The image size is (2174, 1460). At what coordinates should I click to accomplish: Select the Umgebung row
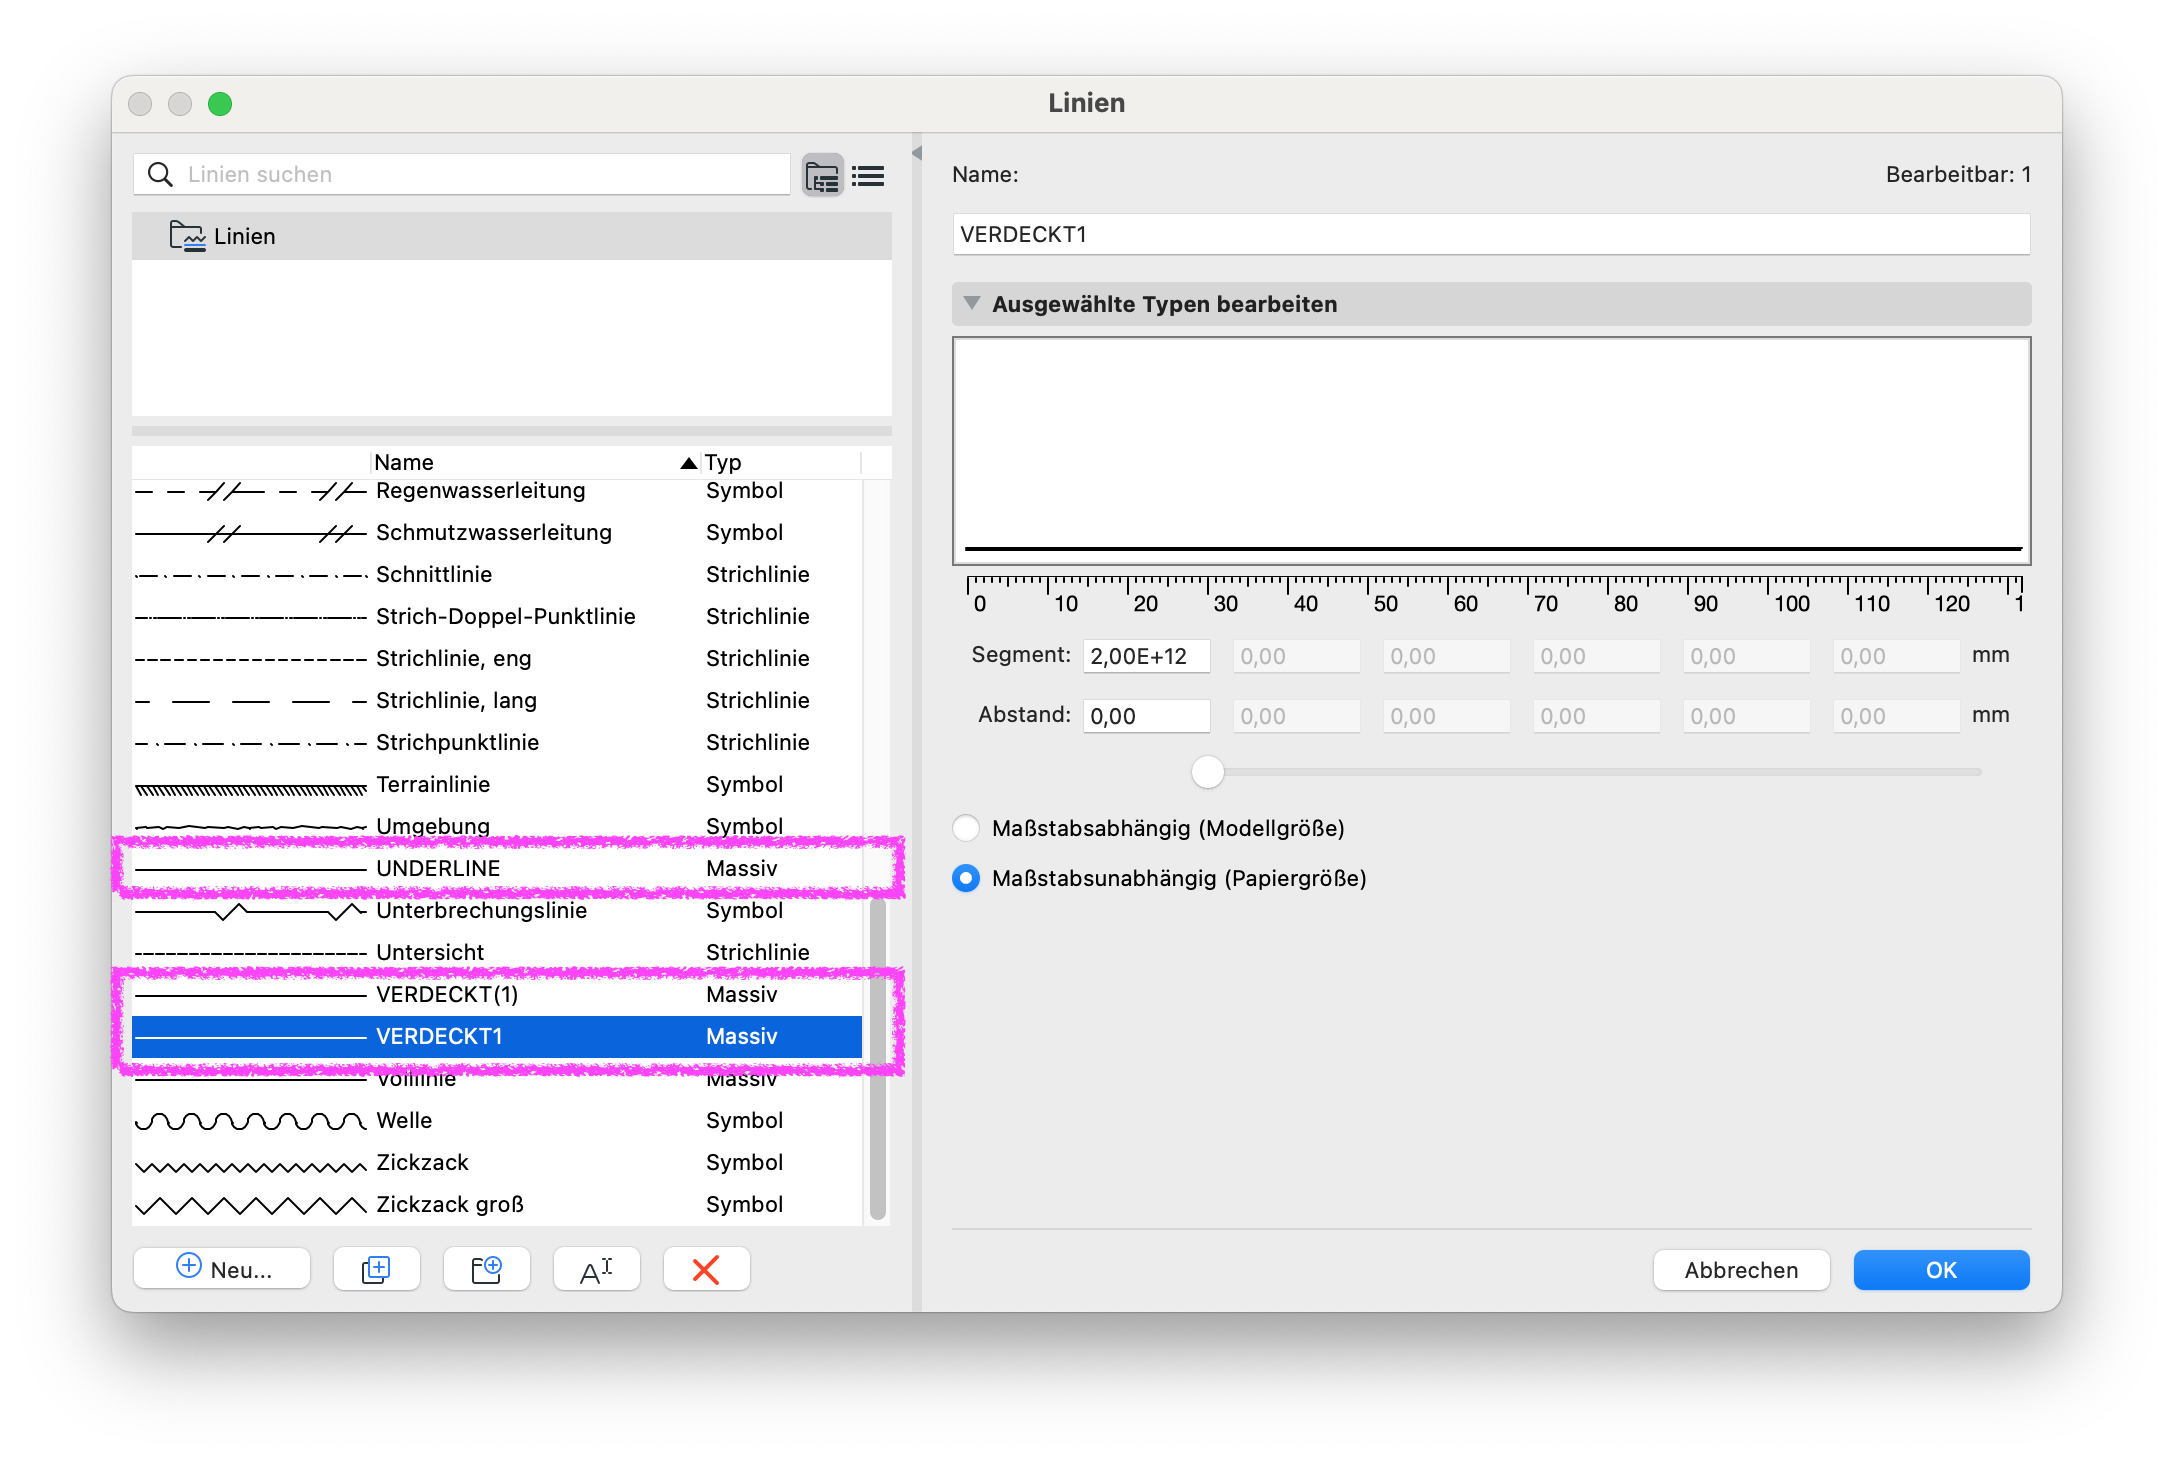pyautogui.click(x=497, y=826)
